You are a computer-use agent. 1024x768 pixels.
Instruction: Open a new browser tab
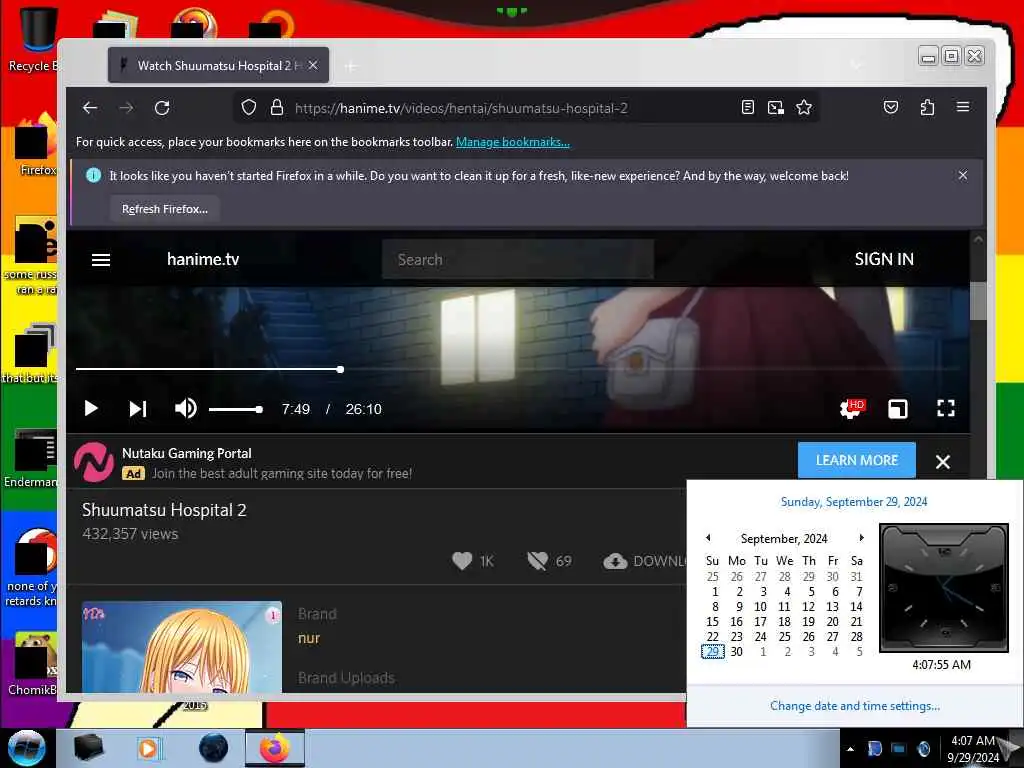pos(351,66)
